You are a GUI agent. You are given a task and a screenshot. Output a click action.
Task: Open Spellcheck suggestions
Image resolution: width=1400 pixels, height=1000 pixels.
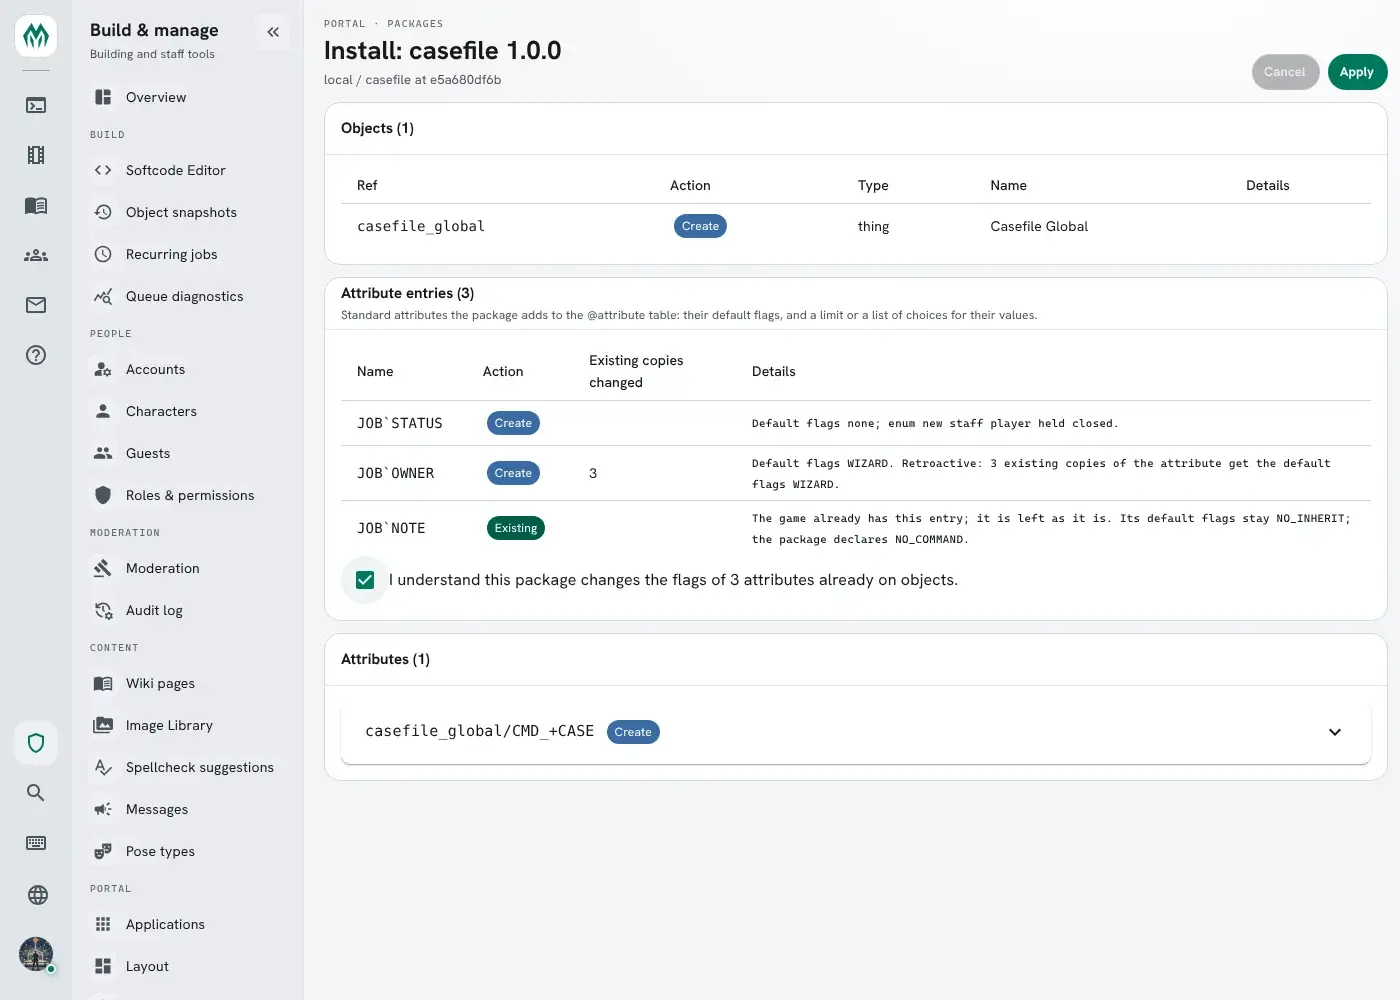point(188,767)
